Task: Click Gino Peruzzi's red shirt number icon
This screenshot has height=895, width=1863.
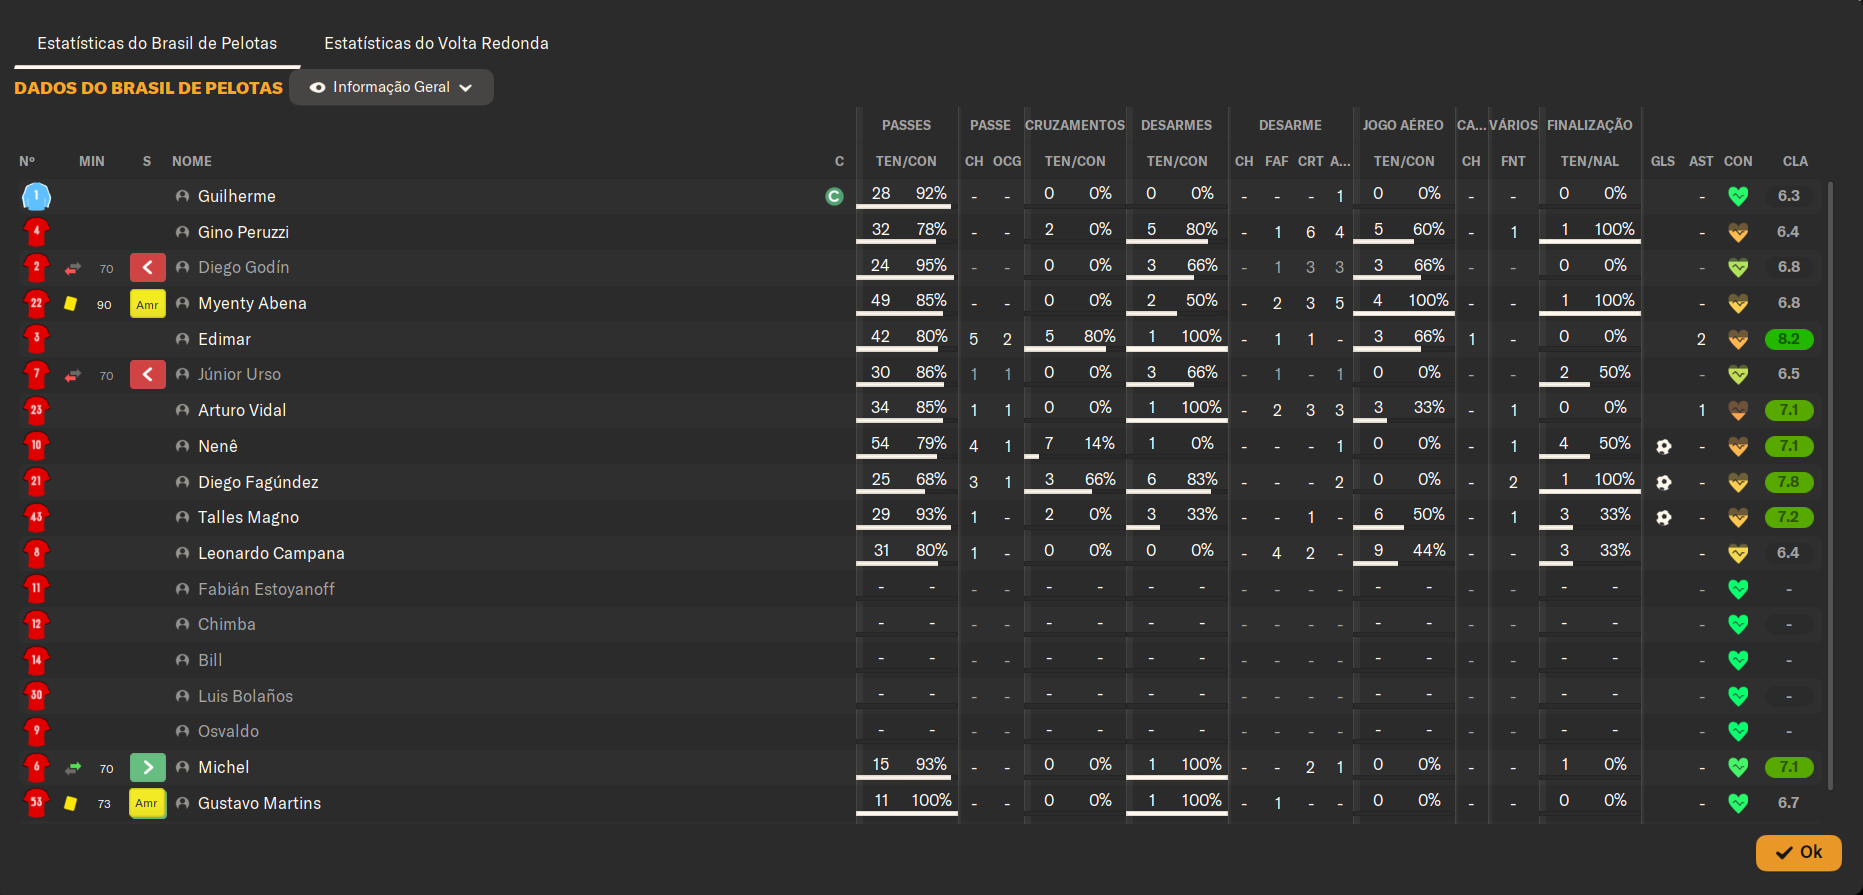Action: (36, 232)
